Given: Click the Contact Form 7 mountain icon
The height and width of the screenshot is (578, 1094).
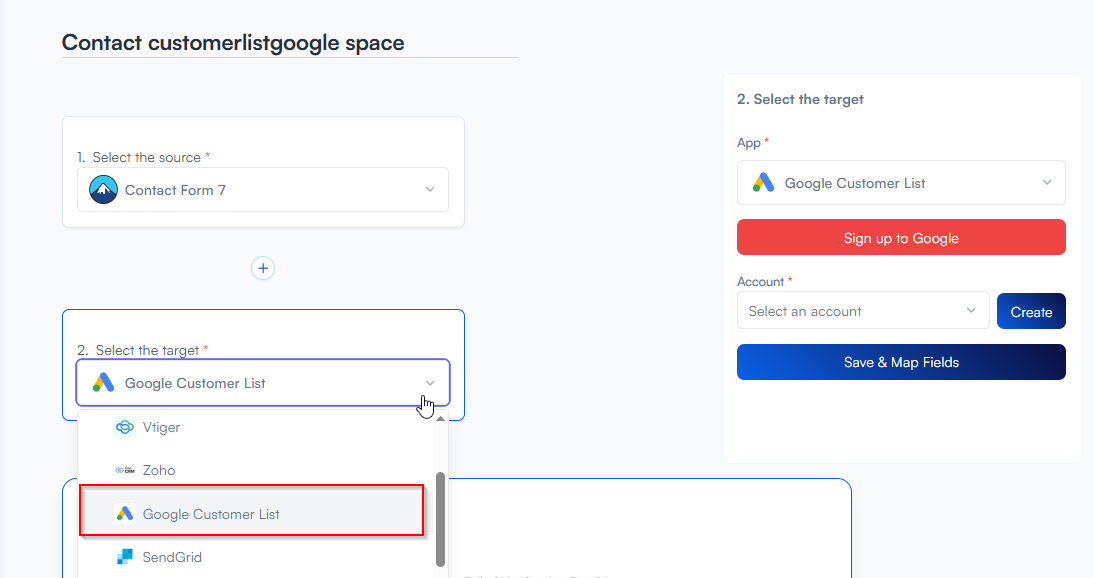Looking at the screenshot, I should (x=103, y=190).
